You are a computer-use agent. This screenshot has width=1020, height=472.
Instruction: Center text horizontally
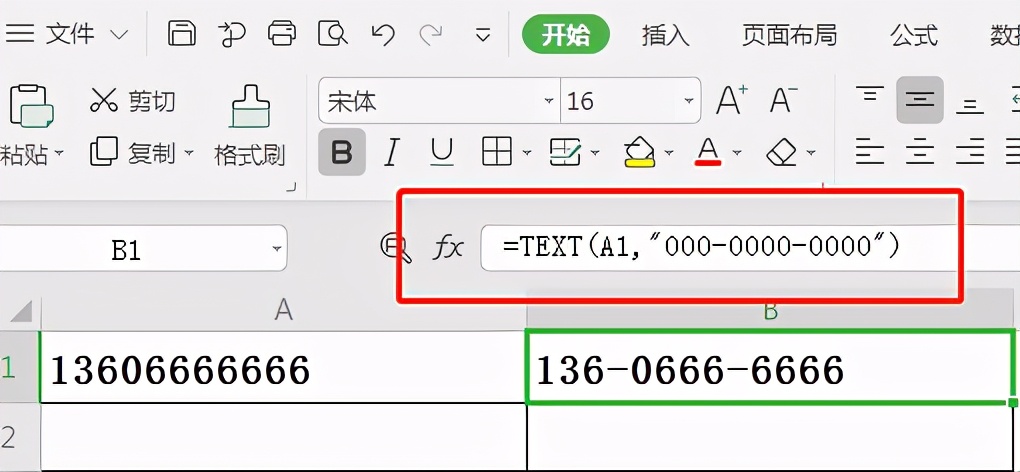[x=920, y=151]
